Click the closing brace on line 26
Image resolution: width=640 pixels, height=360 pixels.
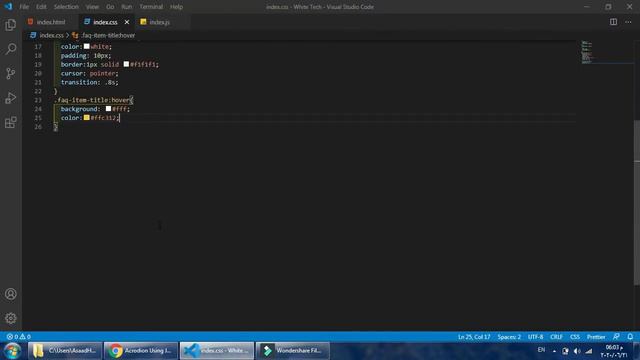tap(56, 127)
